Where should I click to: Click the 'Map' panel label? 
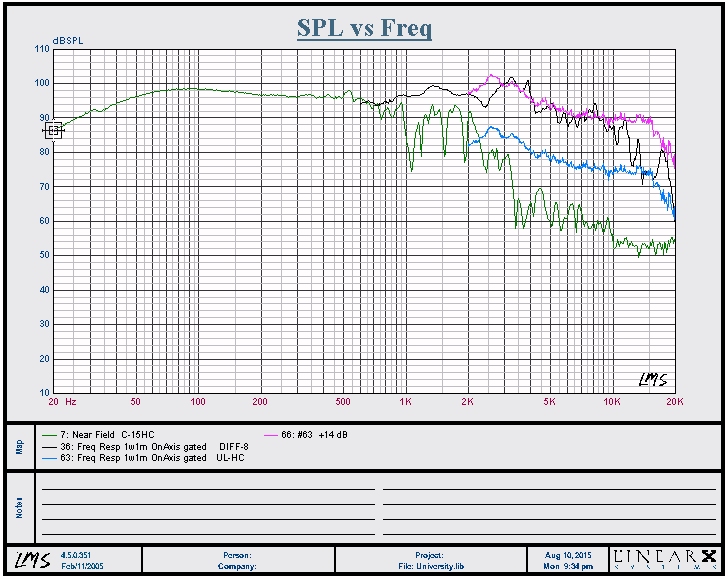(20, 445)
